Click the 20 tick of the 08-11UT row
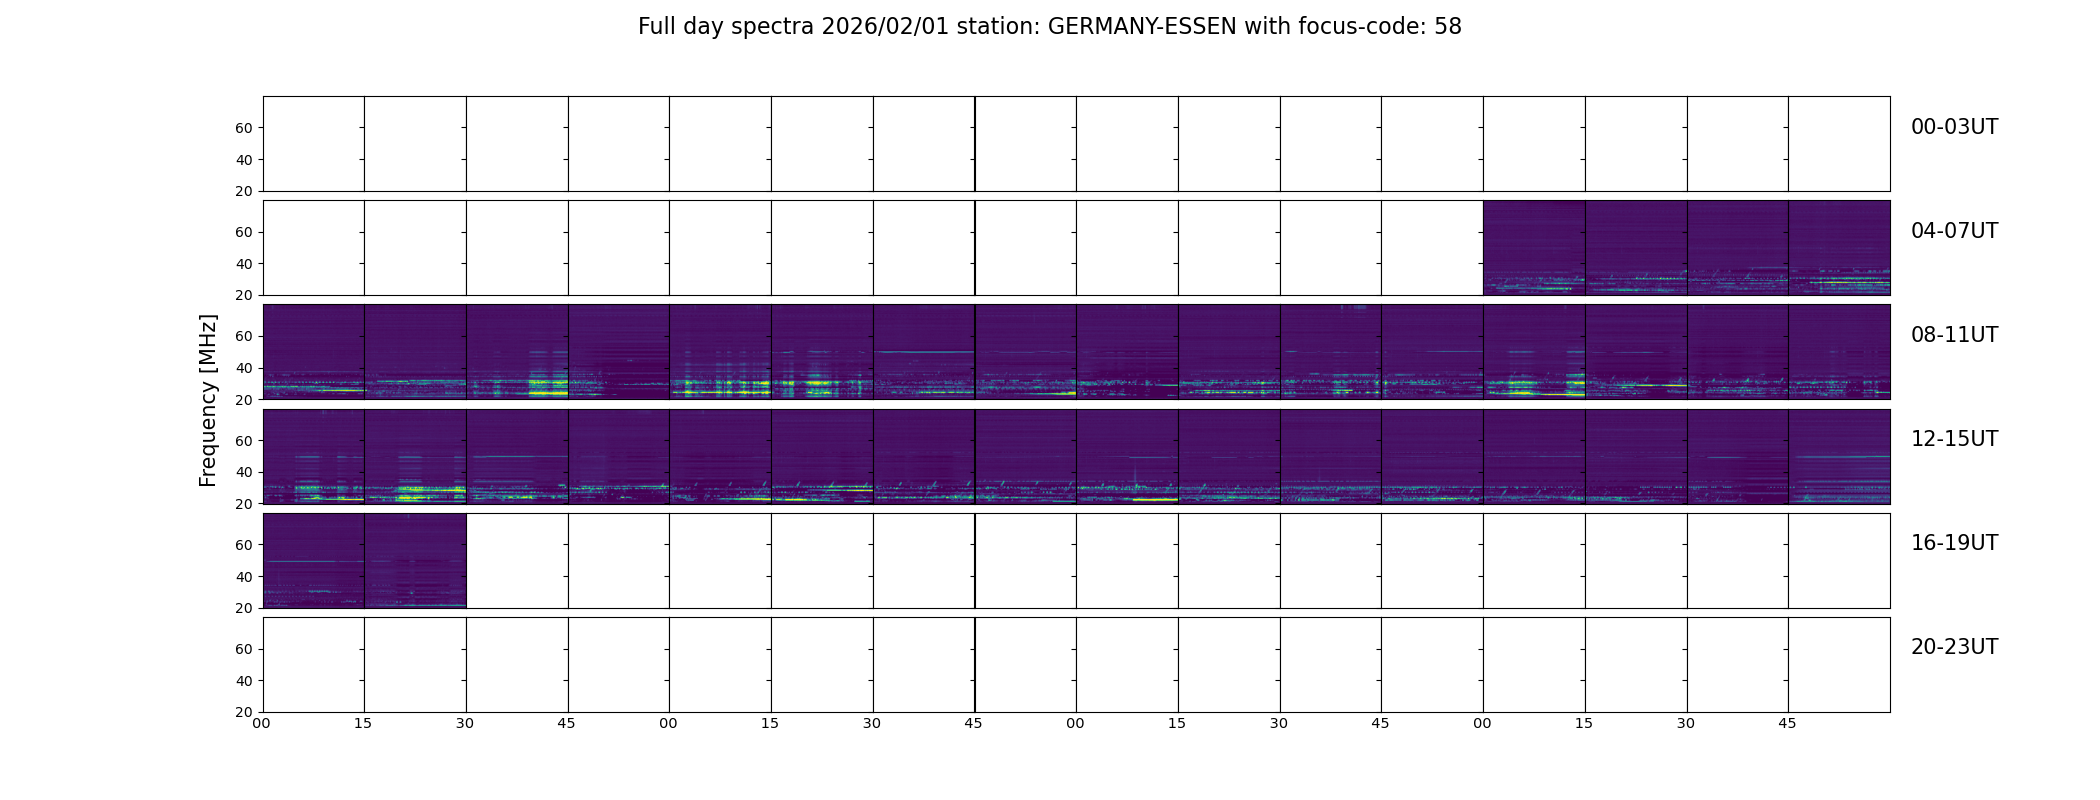This screenshot has height=800, width=2100. coord(243,400)
